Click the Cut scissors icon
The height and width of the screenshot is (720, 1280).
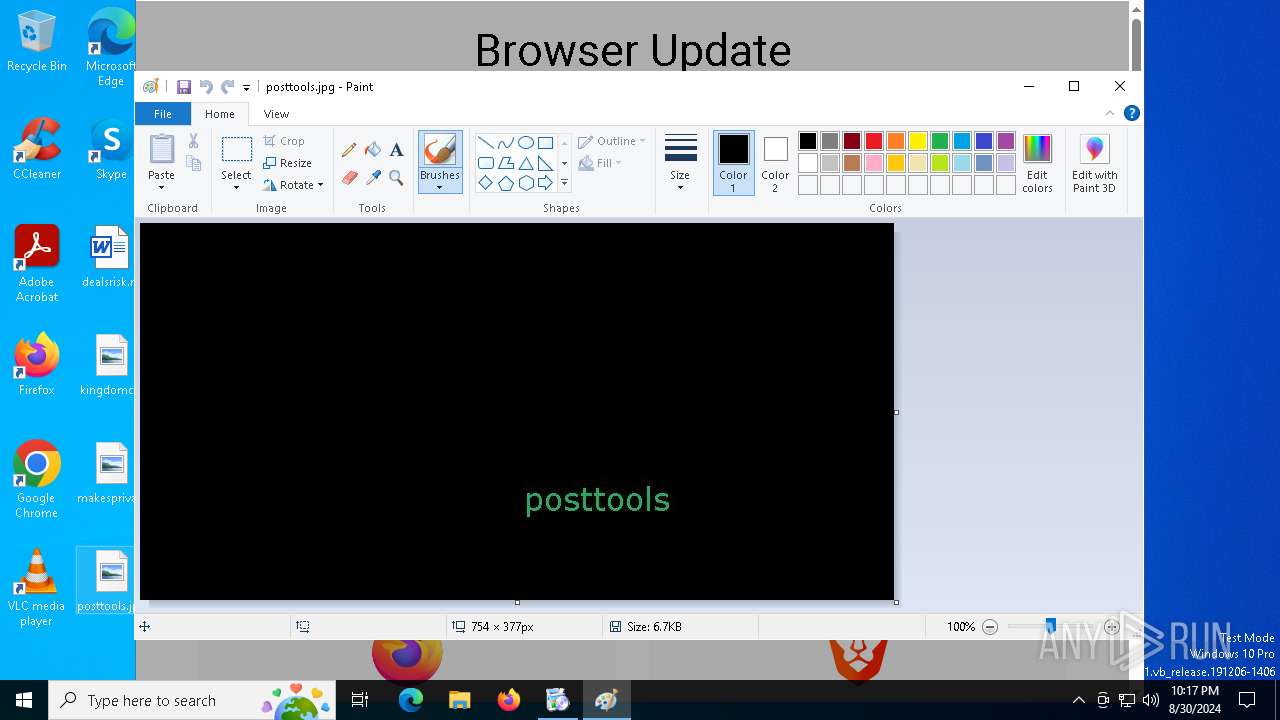click(x=193, y=141)
